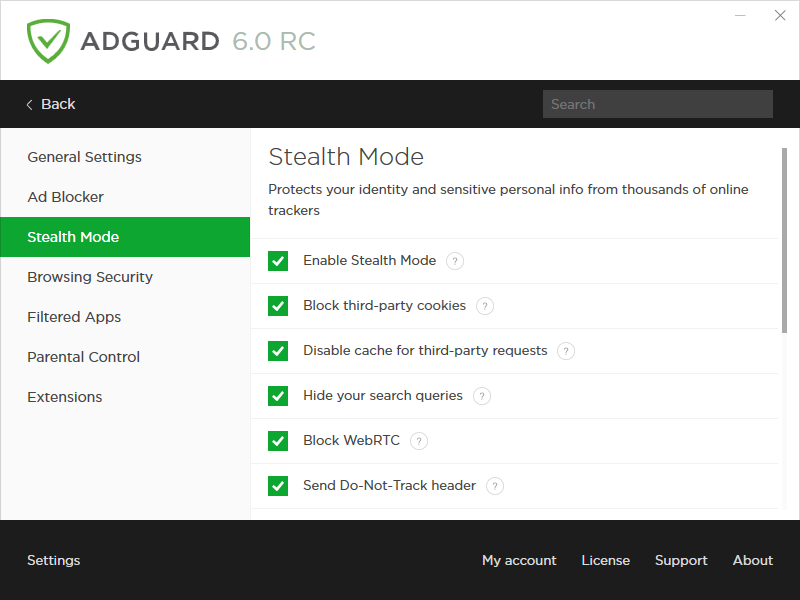The height and width of the screenshot is (600, 800).
Task: Disable the Block WebRTC checkbox
Action: pyautogui.click(x=278, y=440)
